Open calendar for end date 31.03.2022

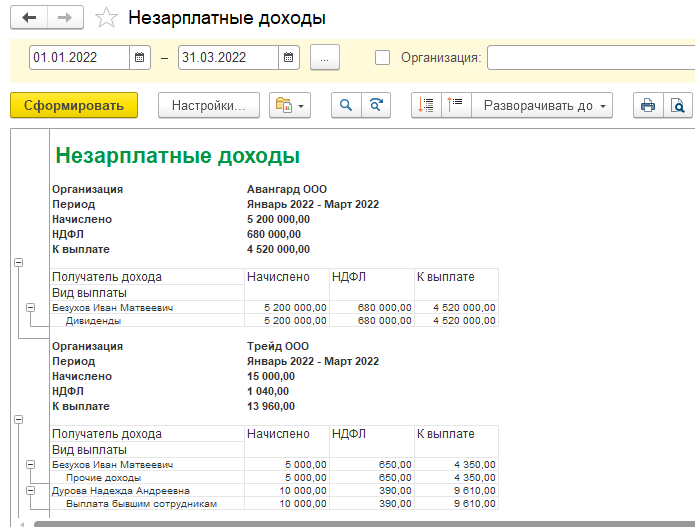point(289,58)
